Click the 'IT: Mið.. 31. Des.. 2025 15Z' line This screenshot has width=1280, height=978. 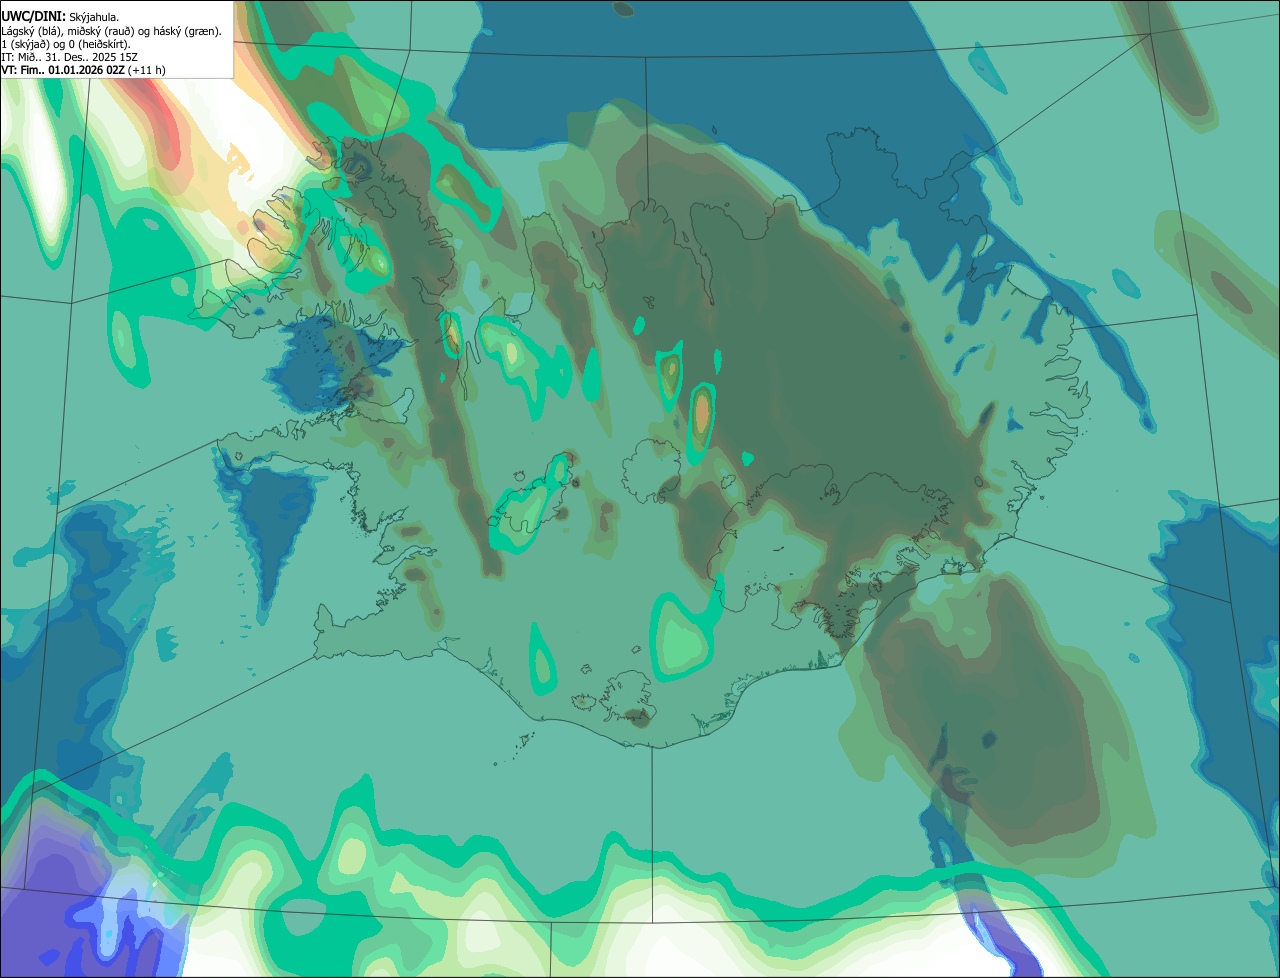(70, 57)
